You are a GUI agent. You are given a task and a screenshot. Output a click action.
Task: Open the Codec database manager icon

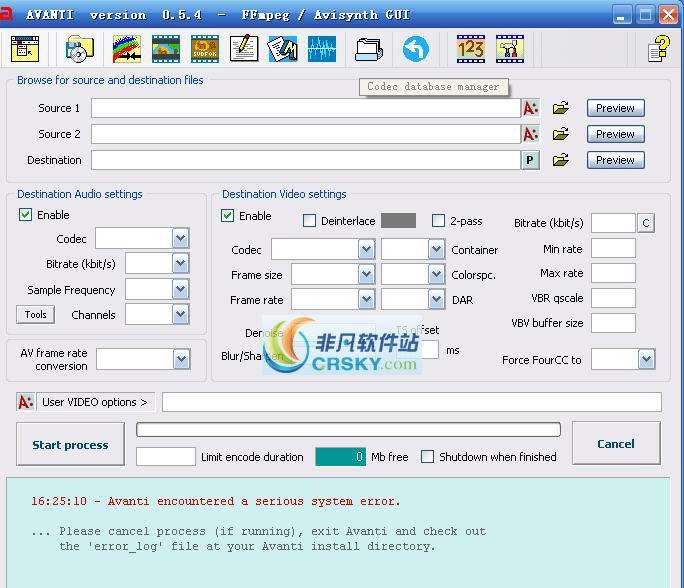[368, 49]
